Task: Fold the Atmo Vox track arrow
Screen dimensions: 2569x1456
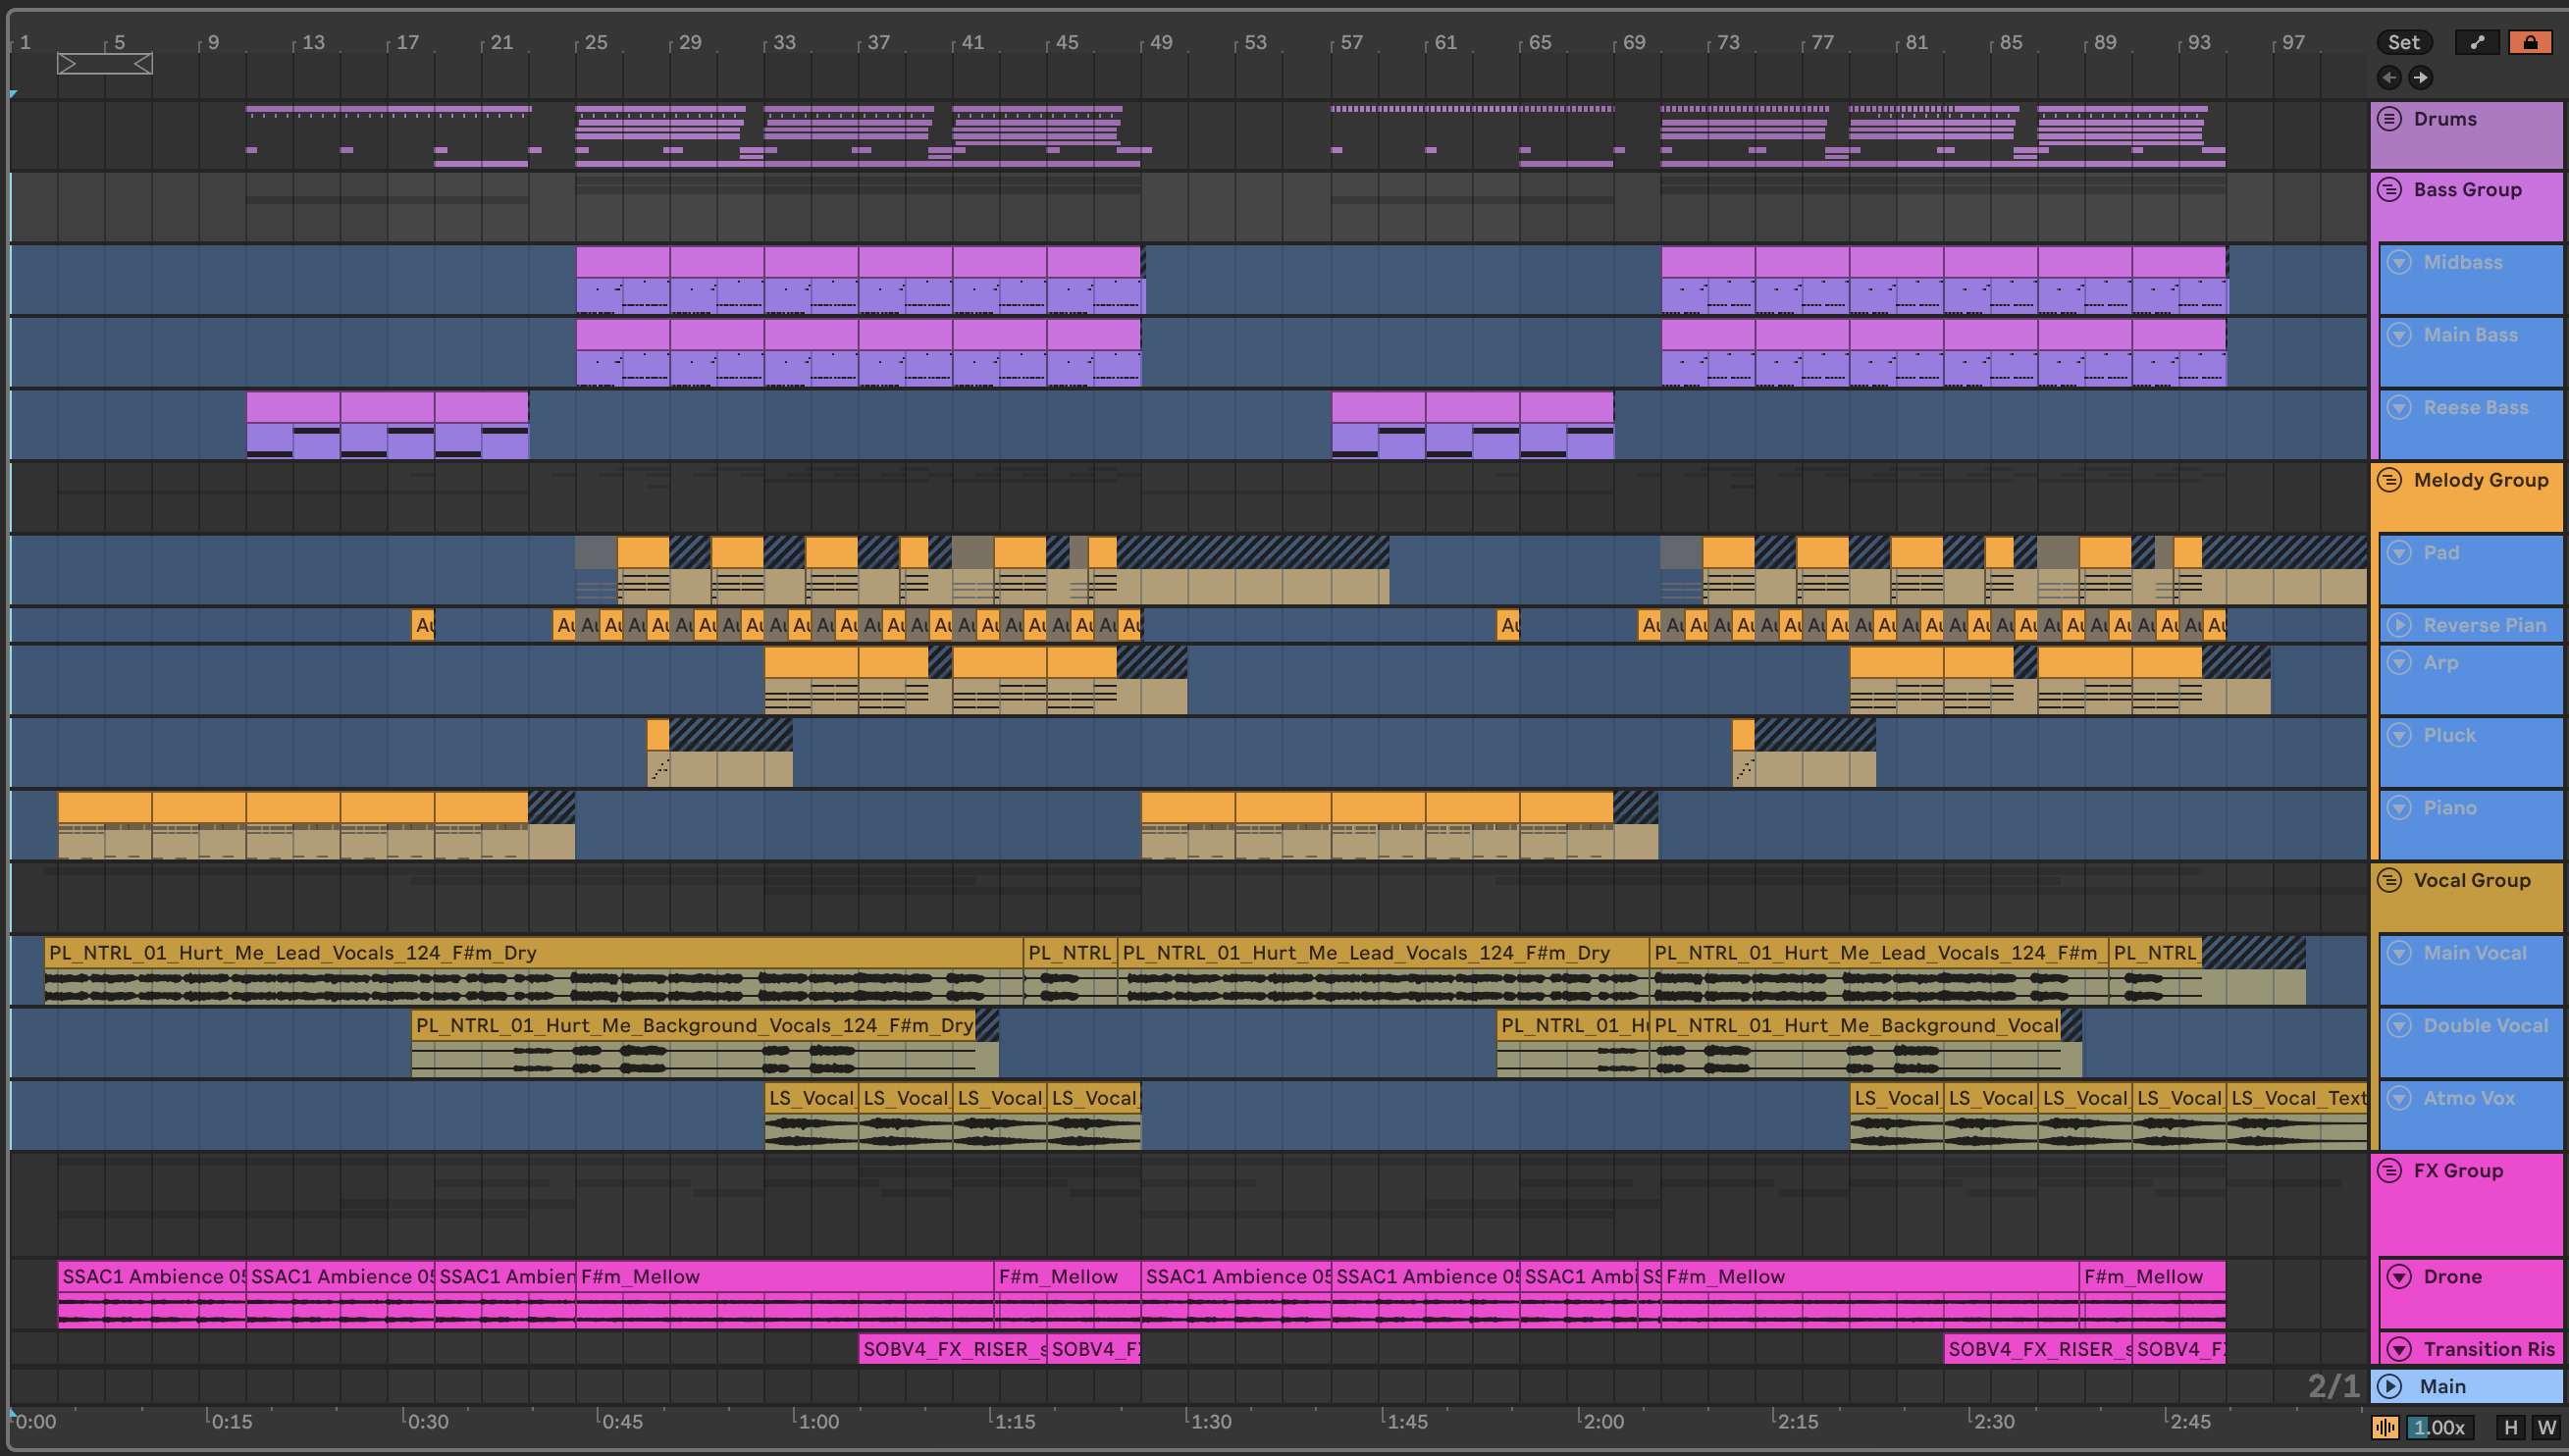Action: click(x=2399, y=1098)
